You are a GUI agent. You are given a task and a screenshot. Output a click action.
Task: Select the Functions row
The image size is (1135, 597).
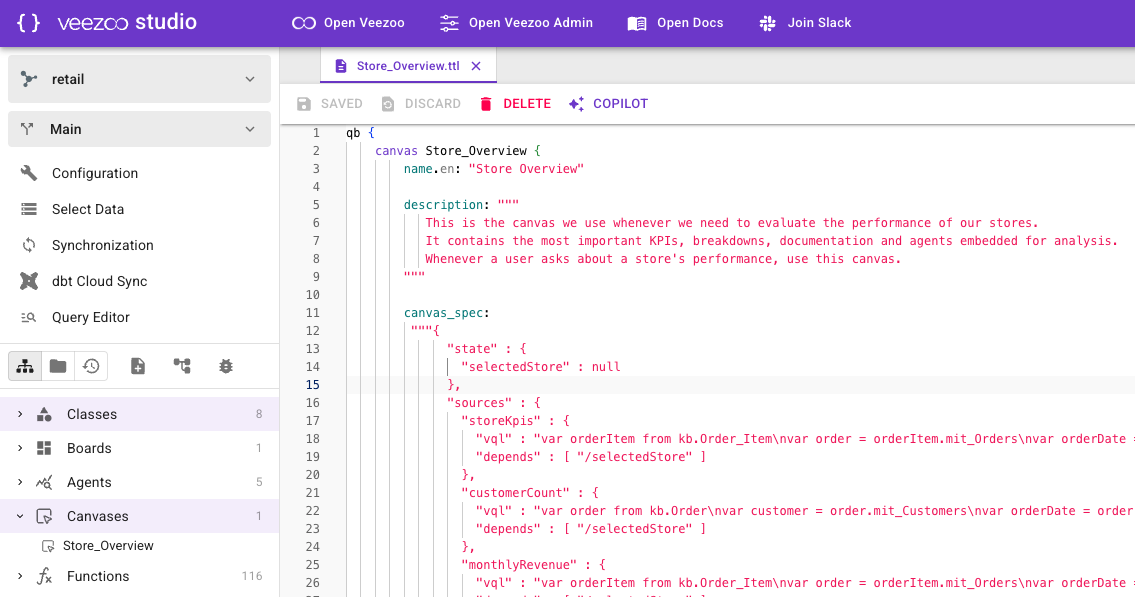(140, 576)
